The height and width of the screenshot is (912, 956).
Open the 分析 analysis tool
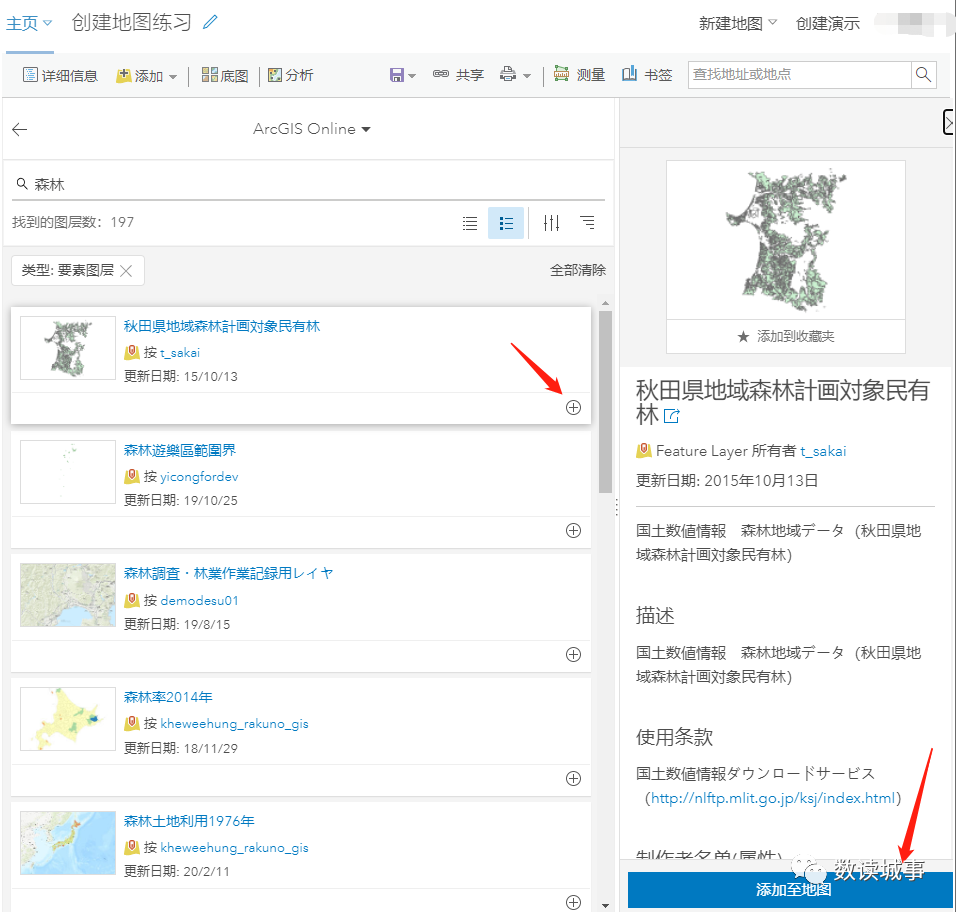[x=291, y=75]
